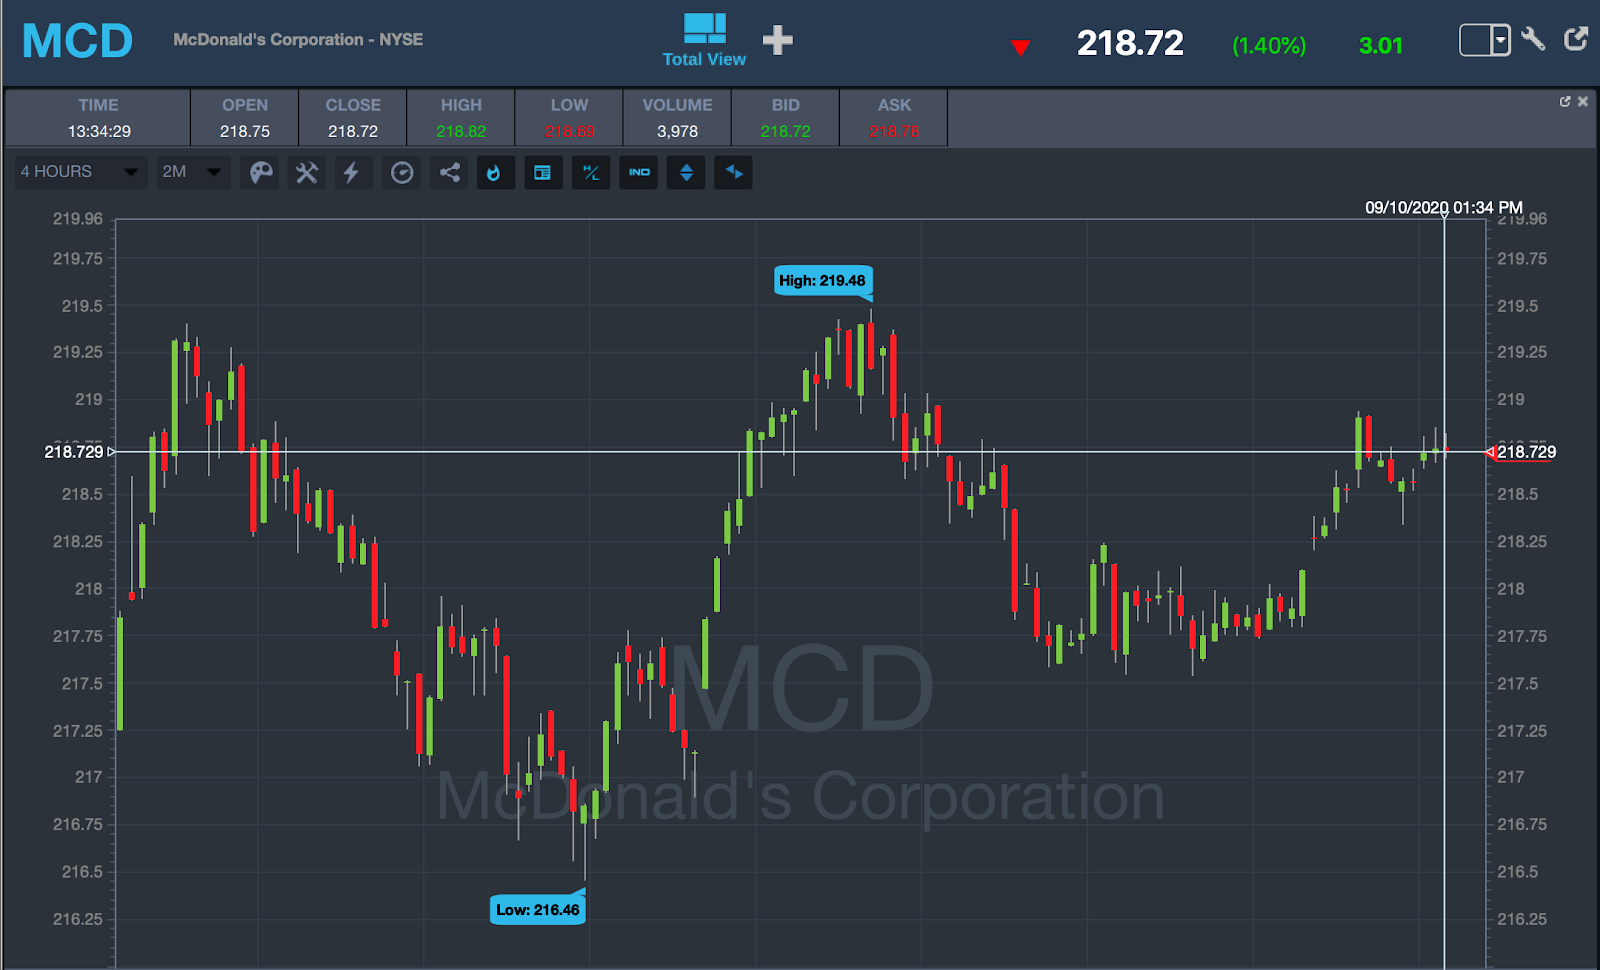
Task: Click the CLOSE cell showing 218.72
Action: tap(353, 118)
